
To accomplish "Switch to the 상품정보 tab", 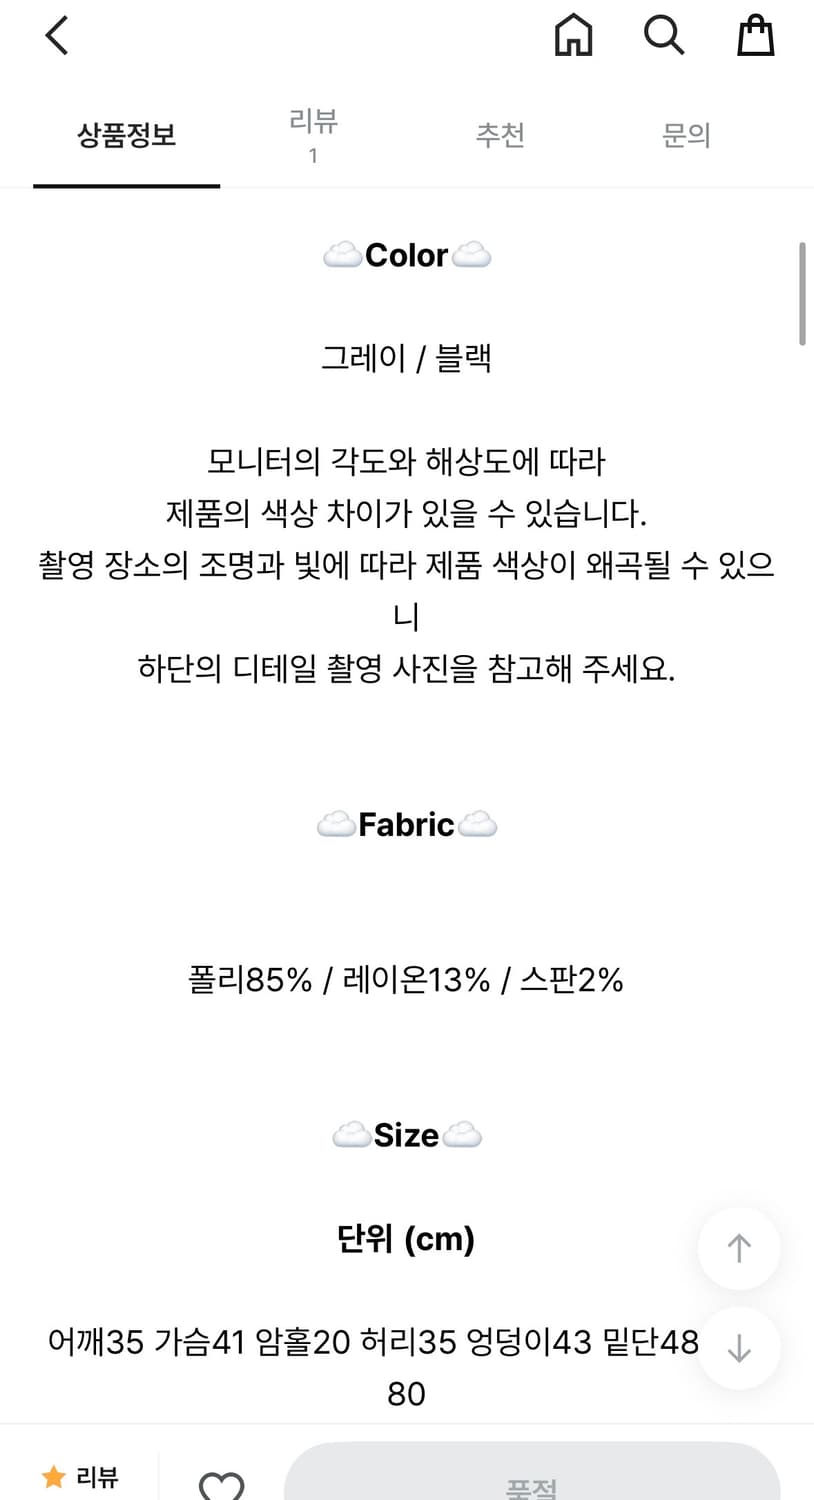I will click(x=125, y=136).
